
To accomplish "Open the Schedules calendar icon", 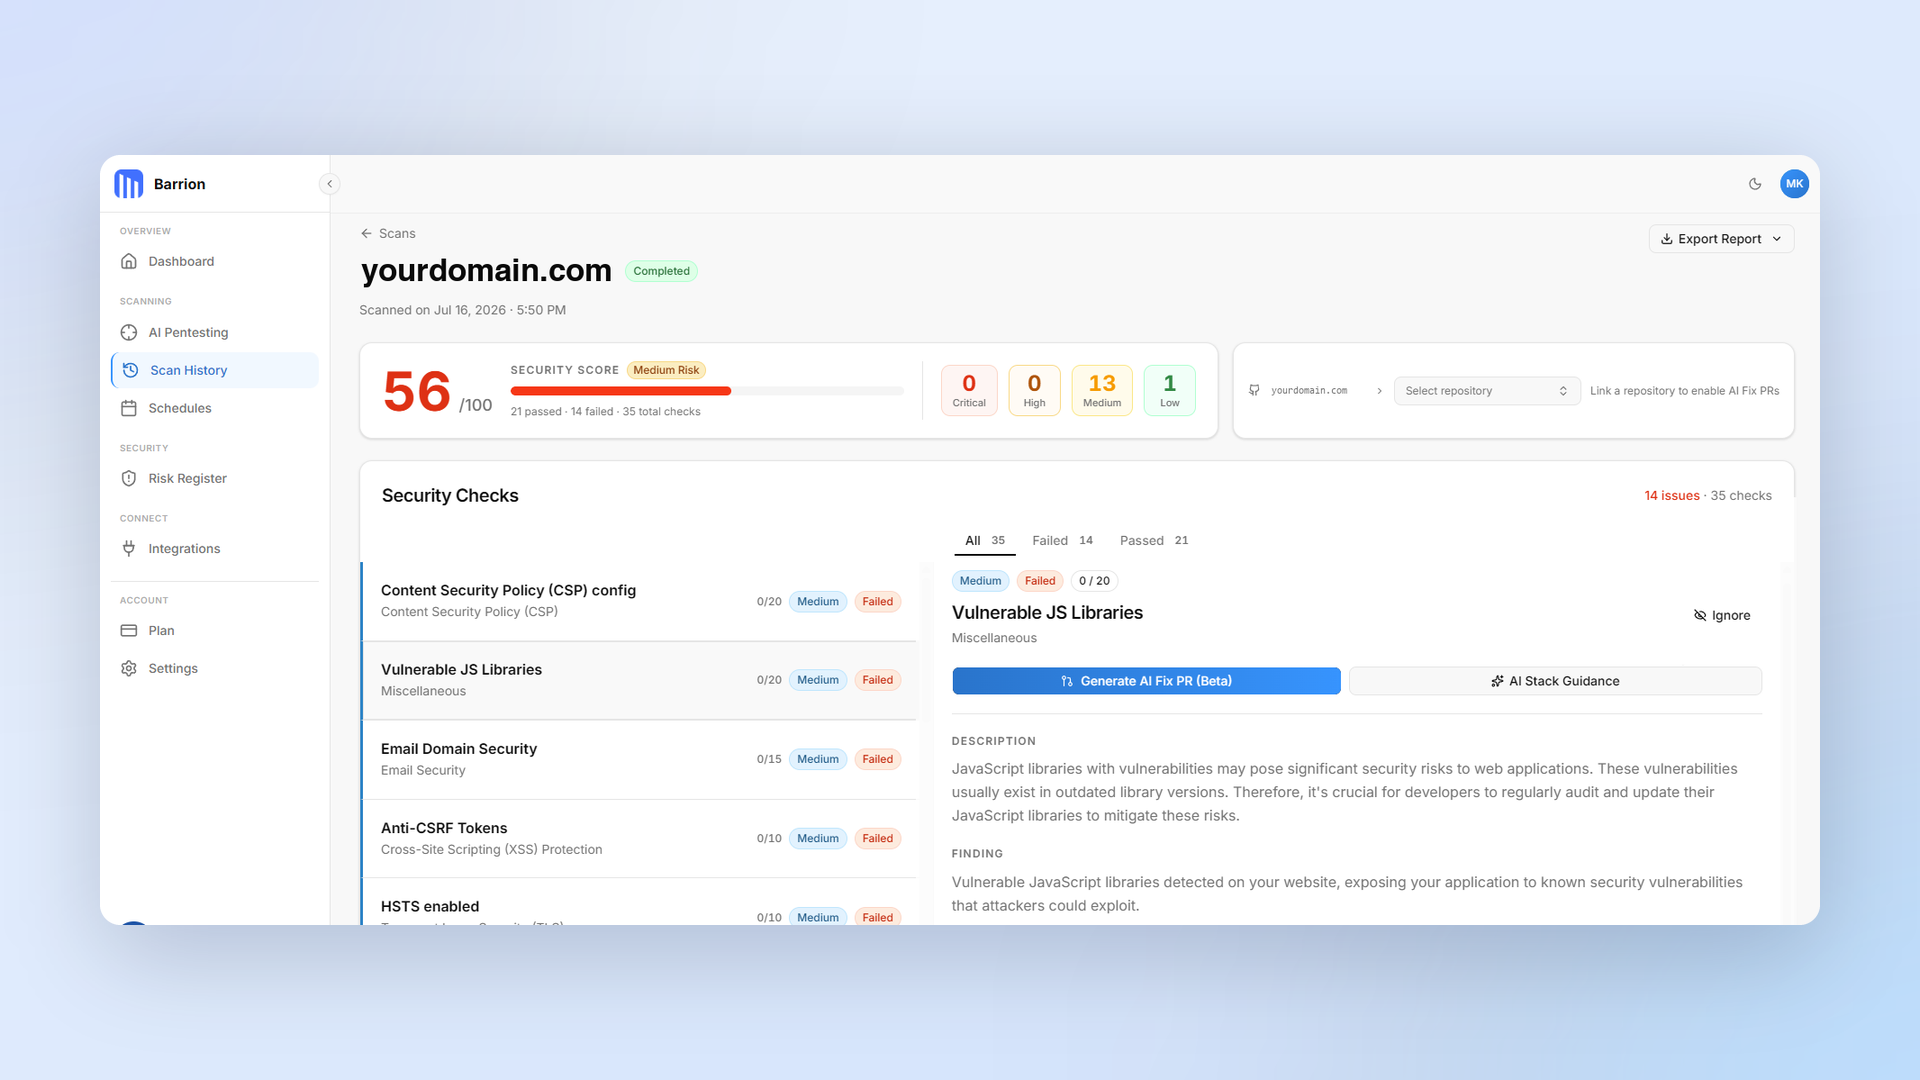I will 129,408.
